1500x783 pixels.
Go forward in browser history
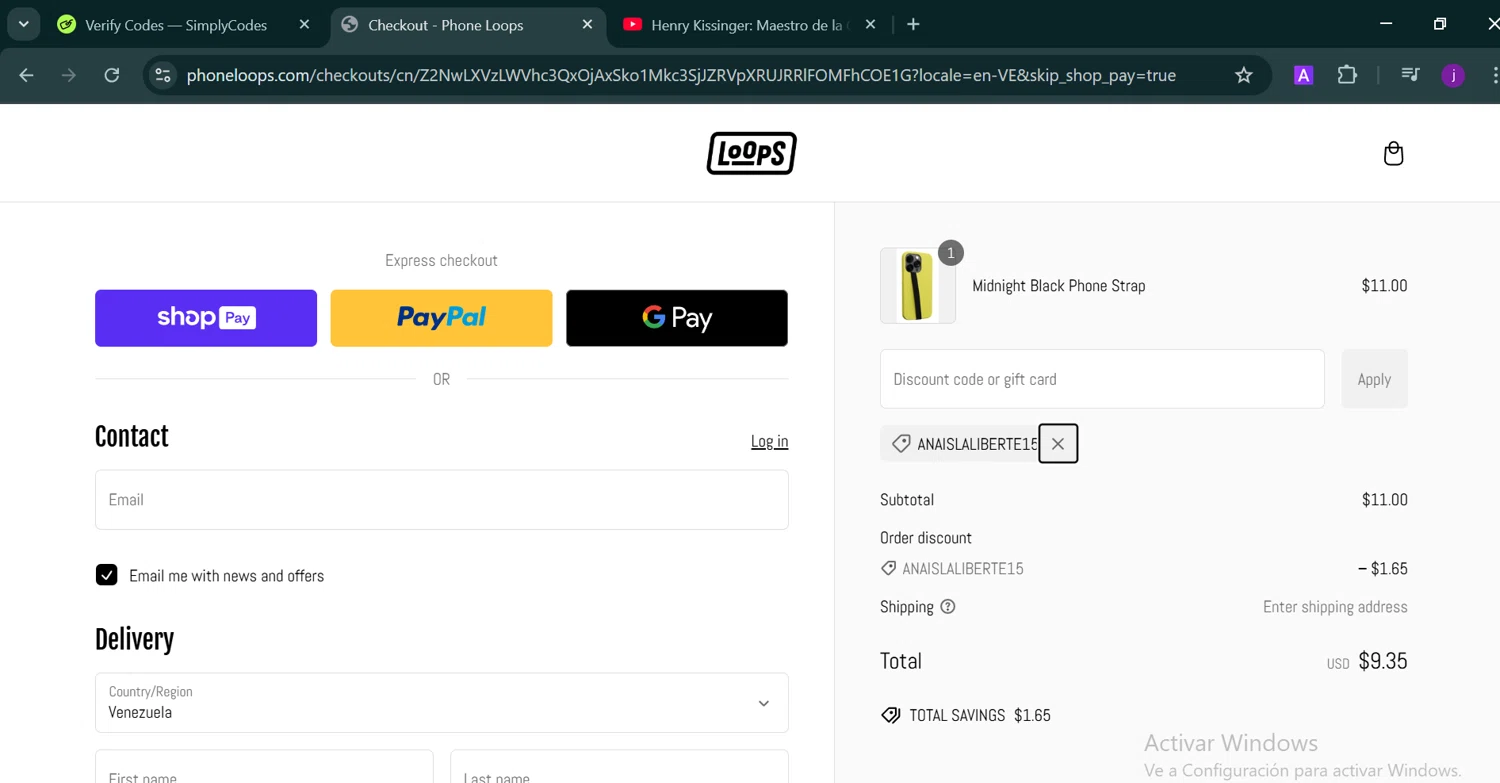[69, 75]
